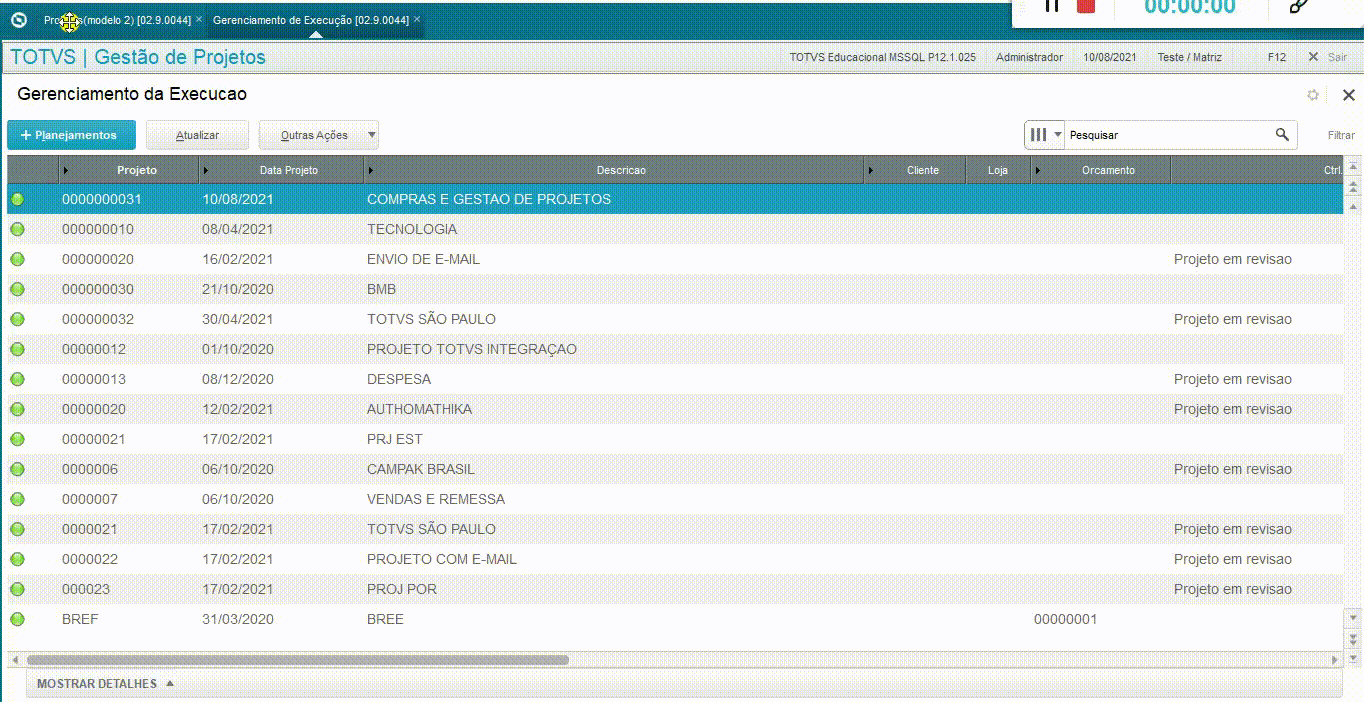Image resolution: width=1364 pixels, height=702 pixels.
Task: Click the green status icon of project 0000021
Action: click(x=17, y=529)
